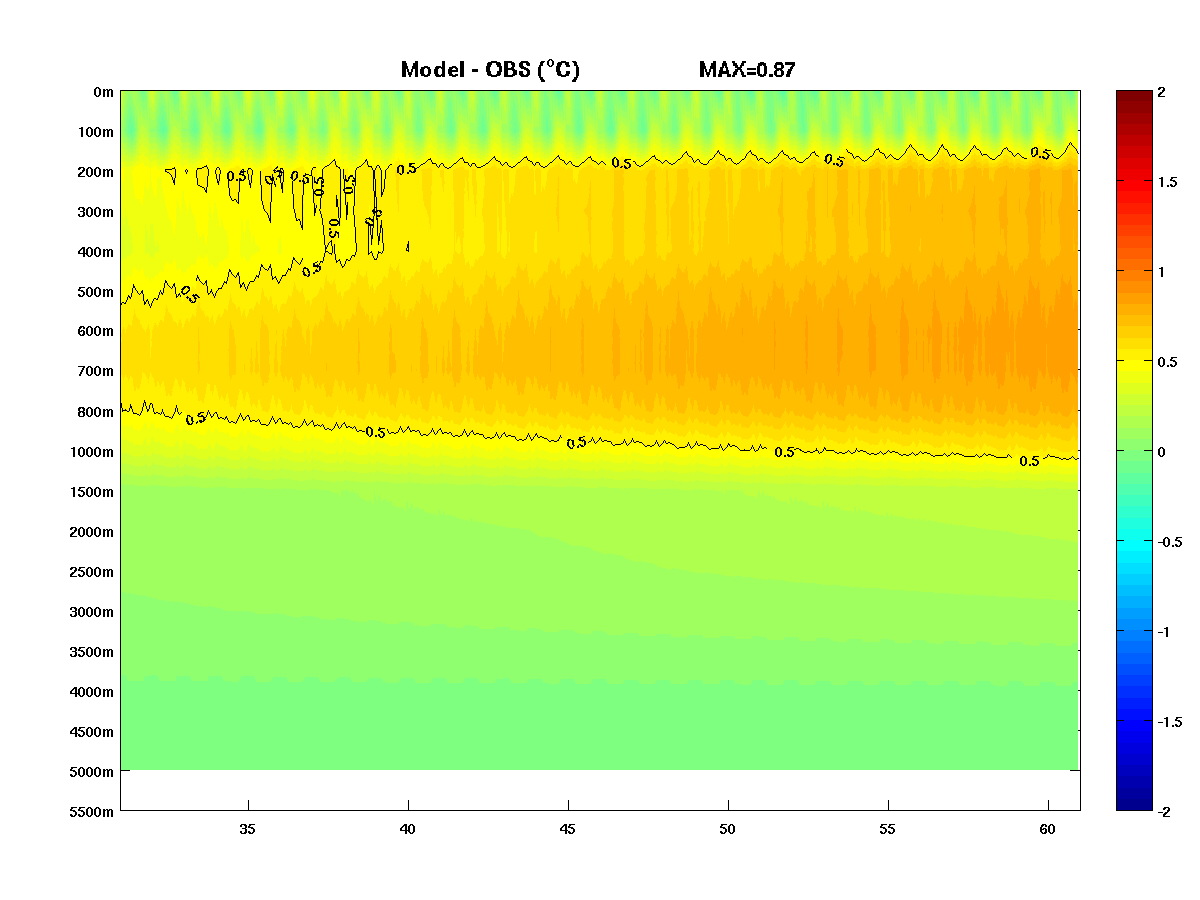The height and width of the screenshot is (900, 1200).
Task: Select the "5000m" depth axis label
Action: [92, 772]
